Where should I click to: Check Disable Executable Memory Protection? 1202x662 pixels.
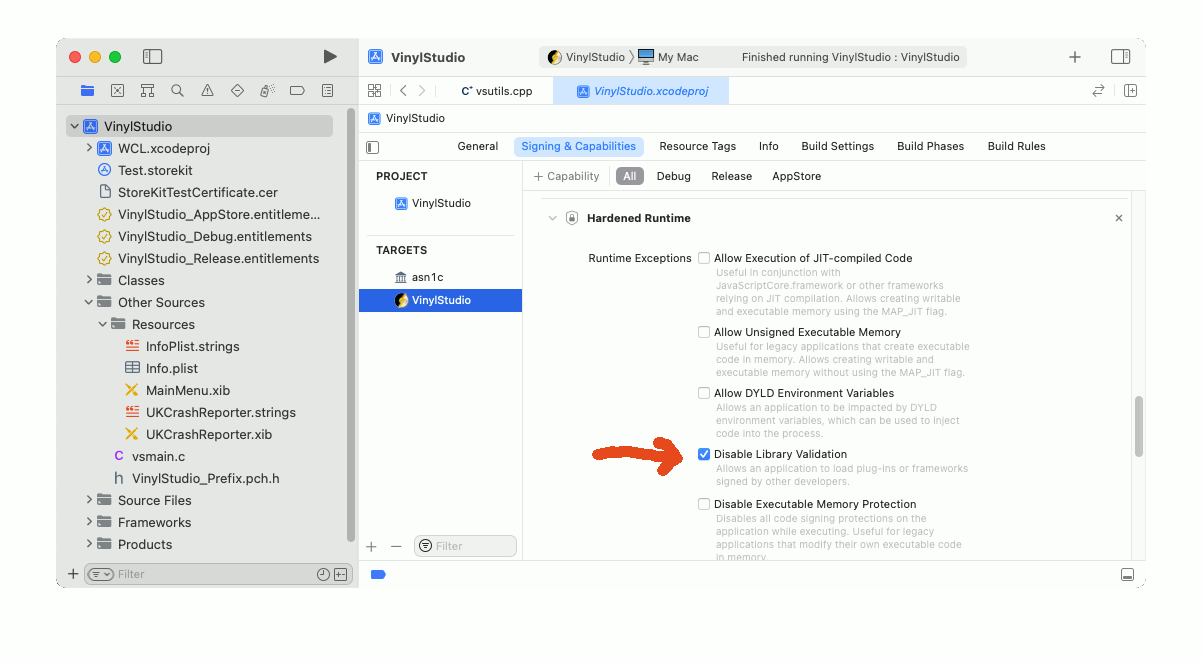[x=704, y=504]
